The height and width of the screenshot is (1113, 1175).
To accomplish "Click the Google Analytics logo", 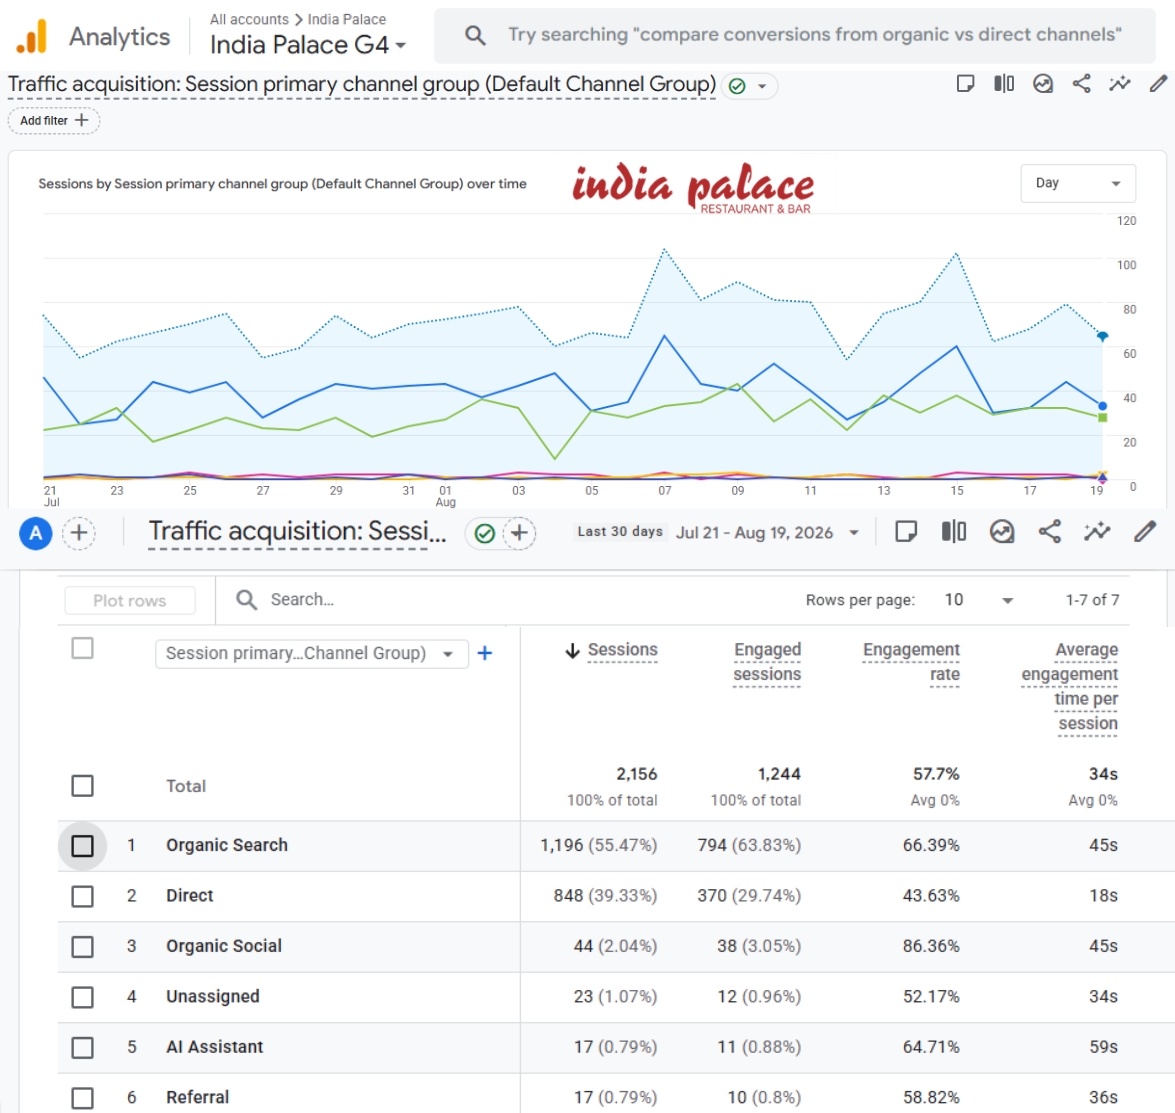I will (32, 36).
